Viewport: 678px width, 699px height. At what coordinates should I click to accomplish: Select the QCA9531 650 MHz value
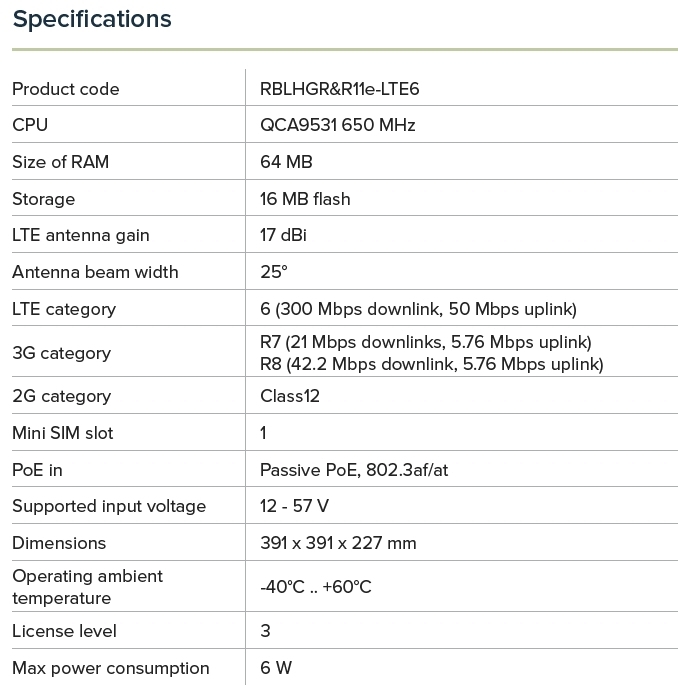pos(337,125)
